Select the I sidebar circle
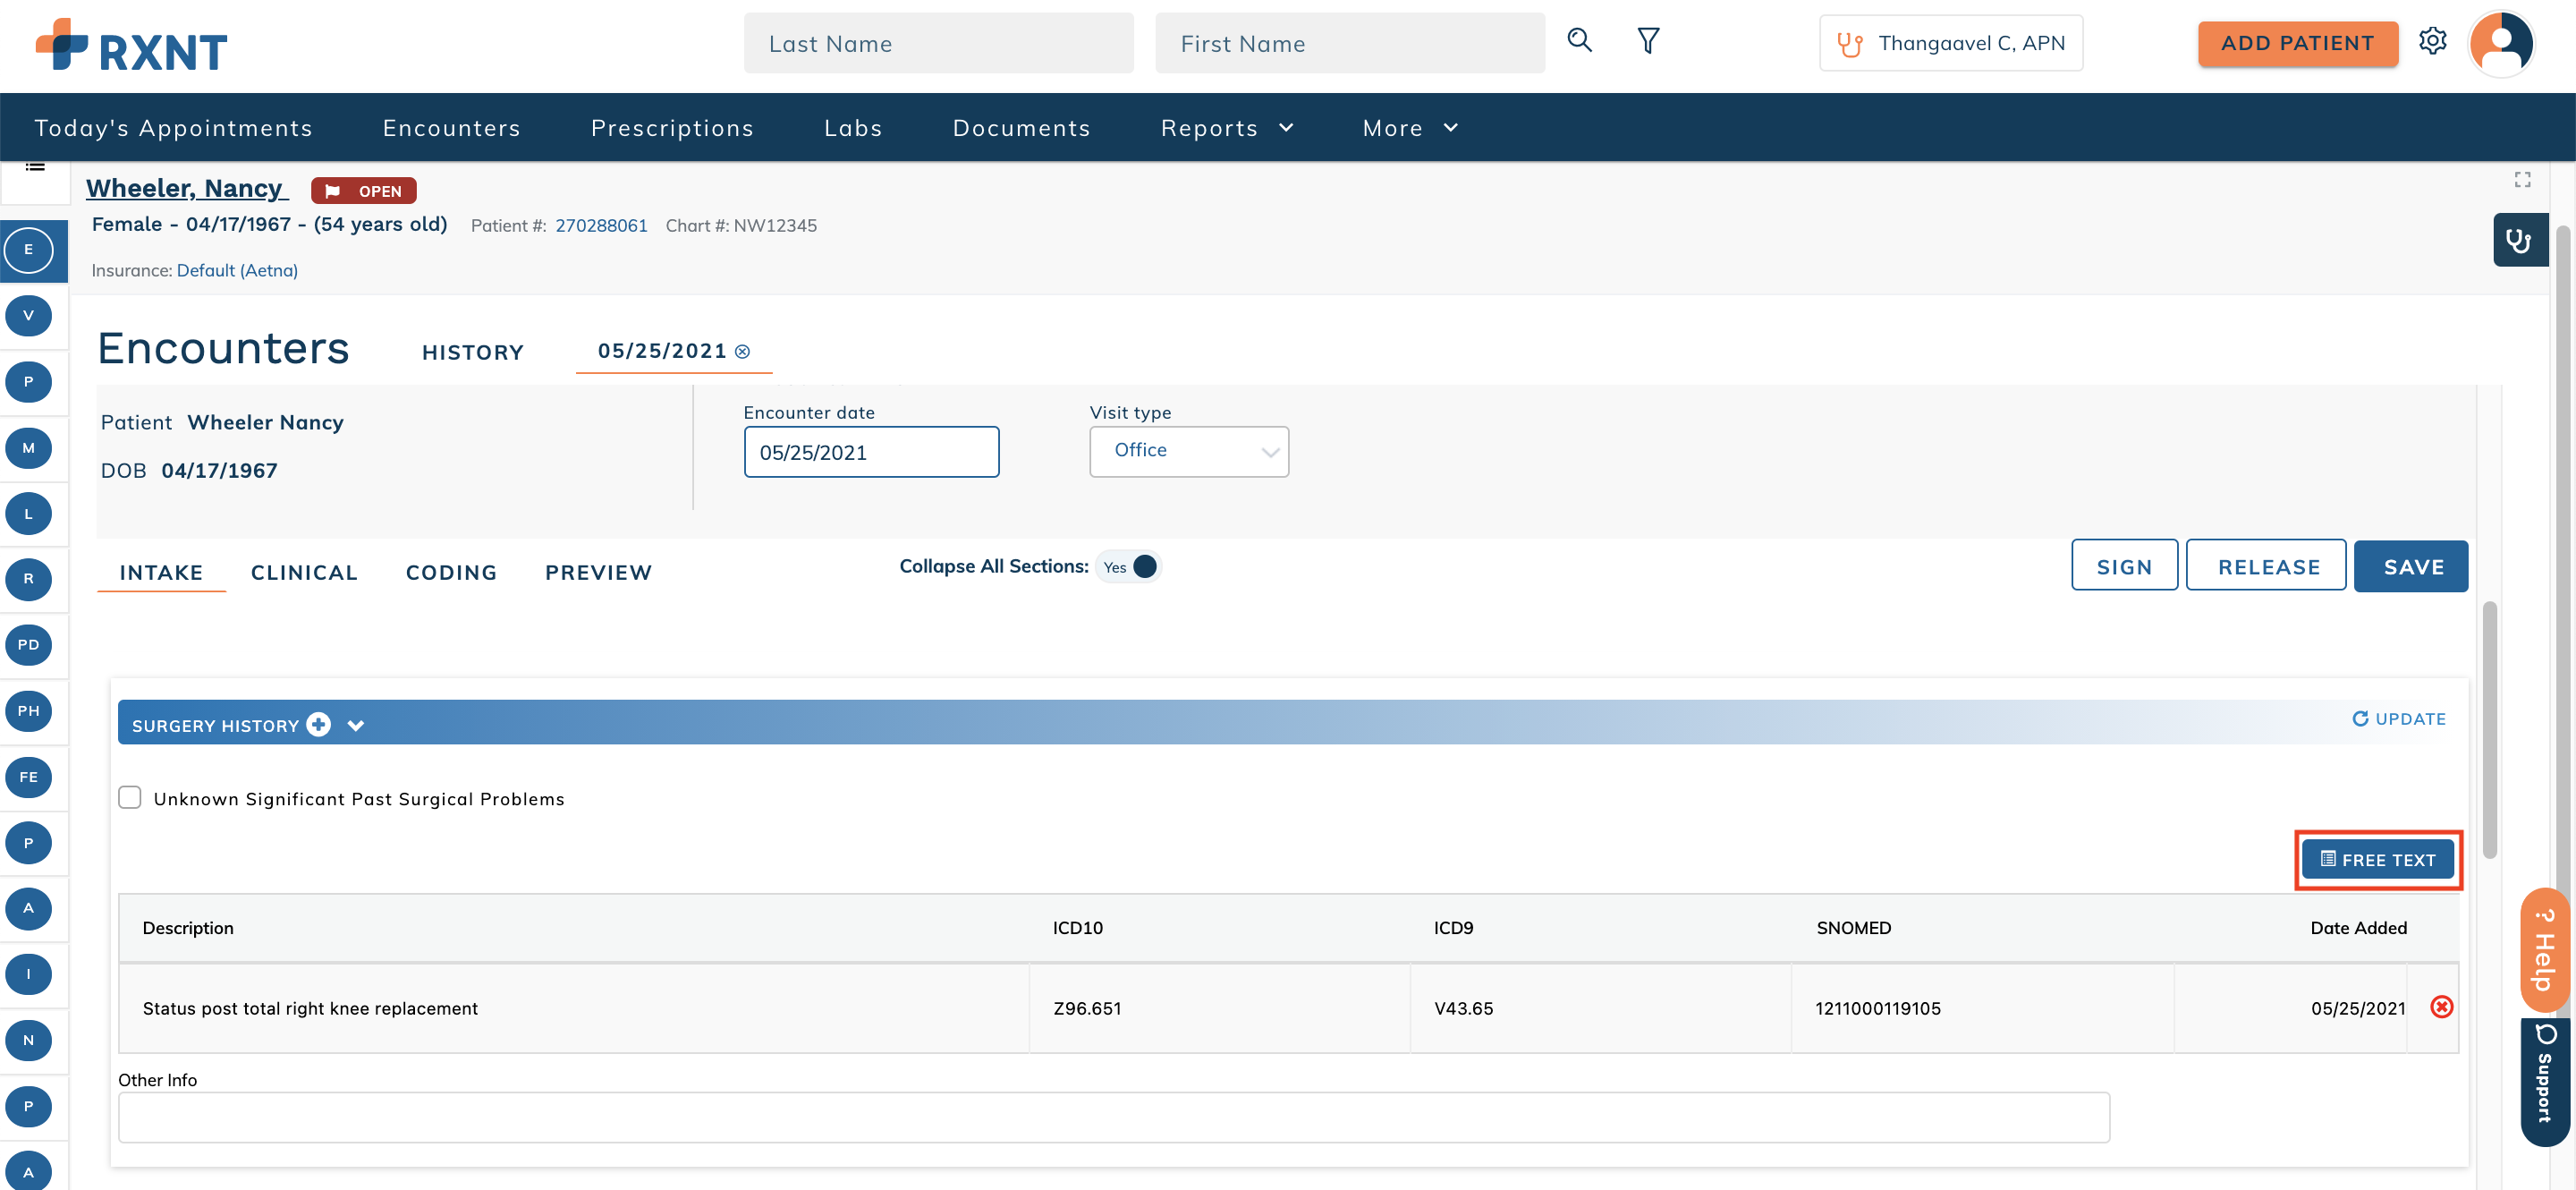The width and height of the screenshot is (2576, 1190). pyautogui.click(x=28, y=974)
